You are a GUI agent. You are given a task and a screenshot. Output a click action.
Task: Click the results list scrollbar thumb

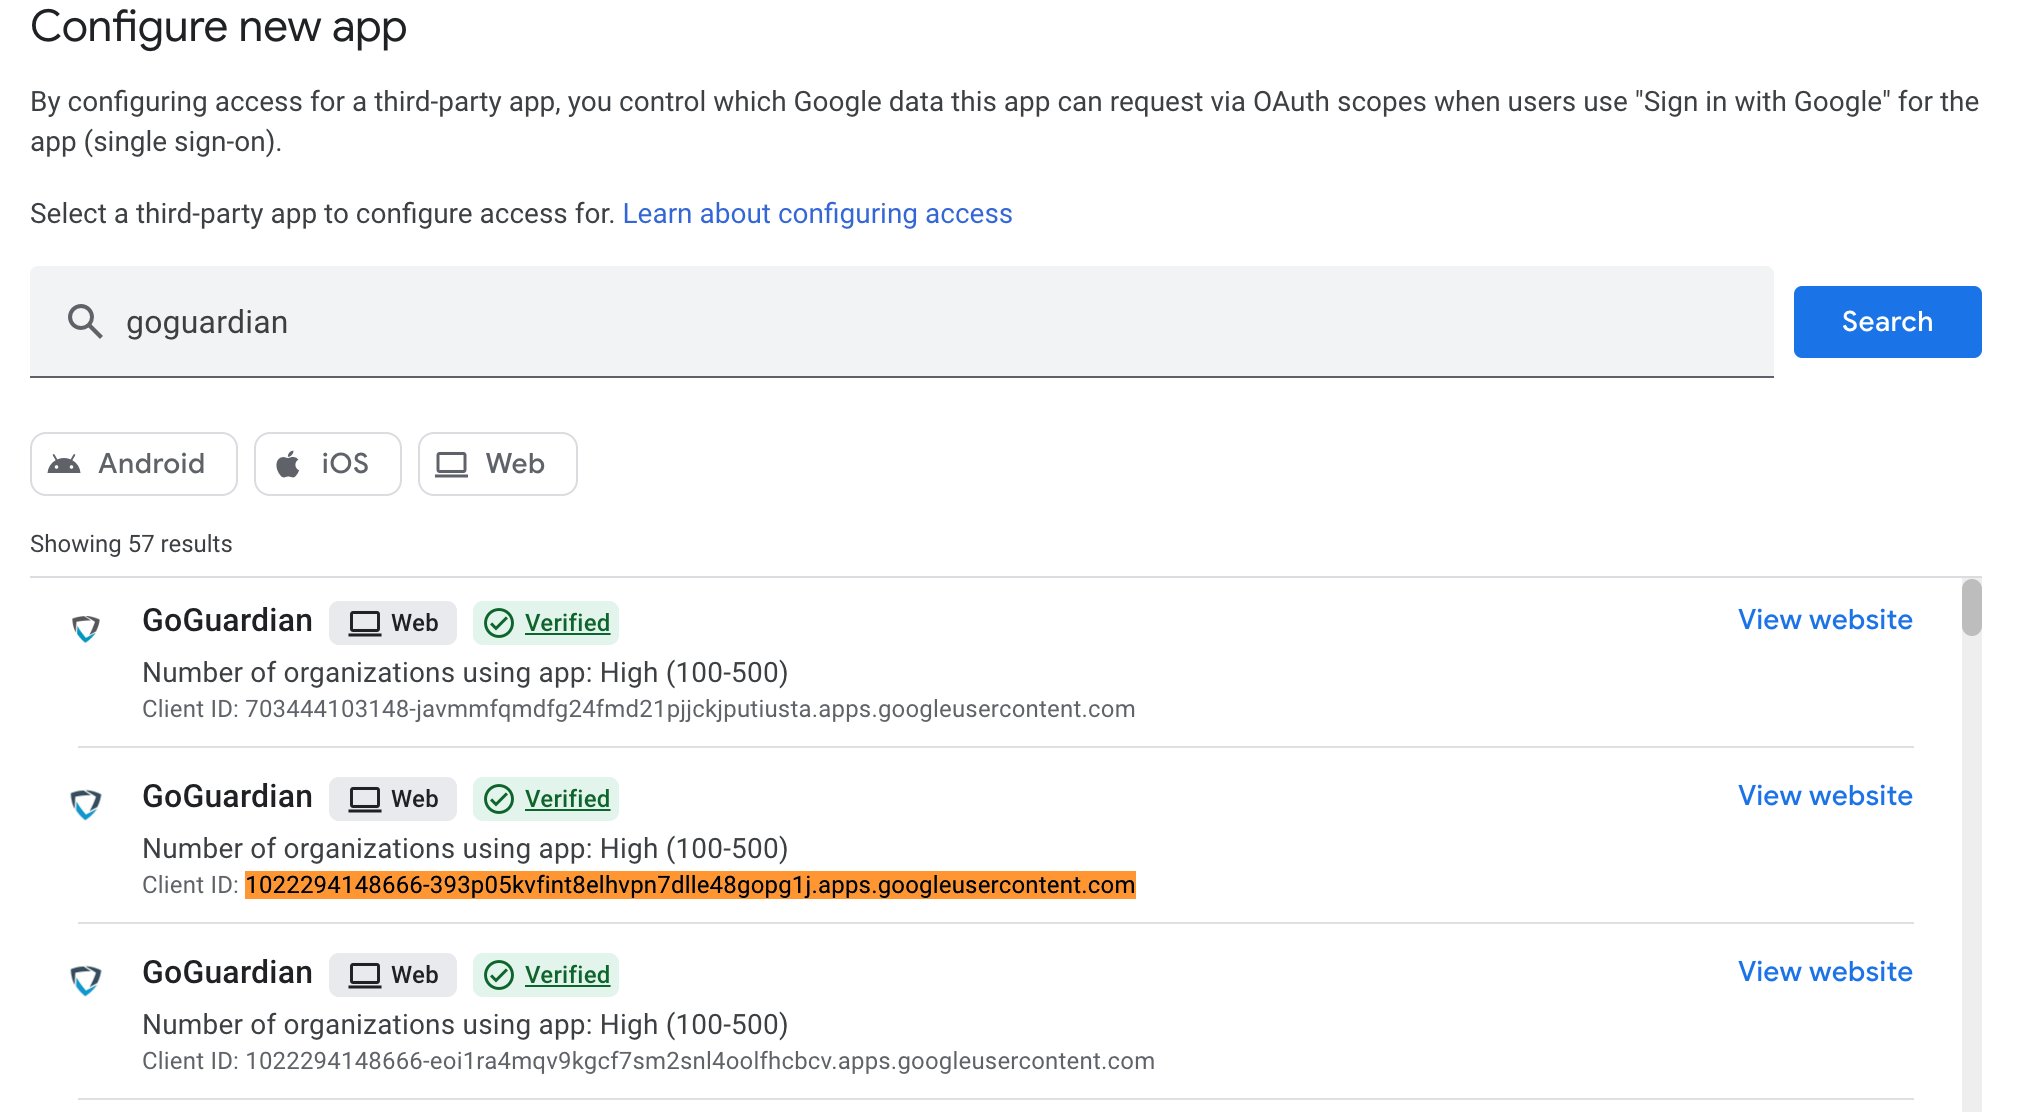point(1971,607)
